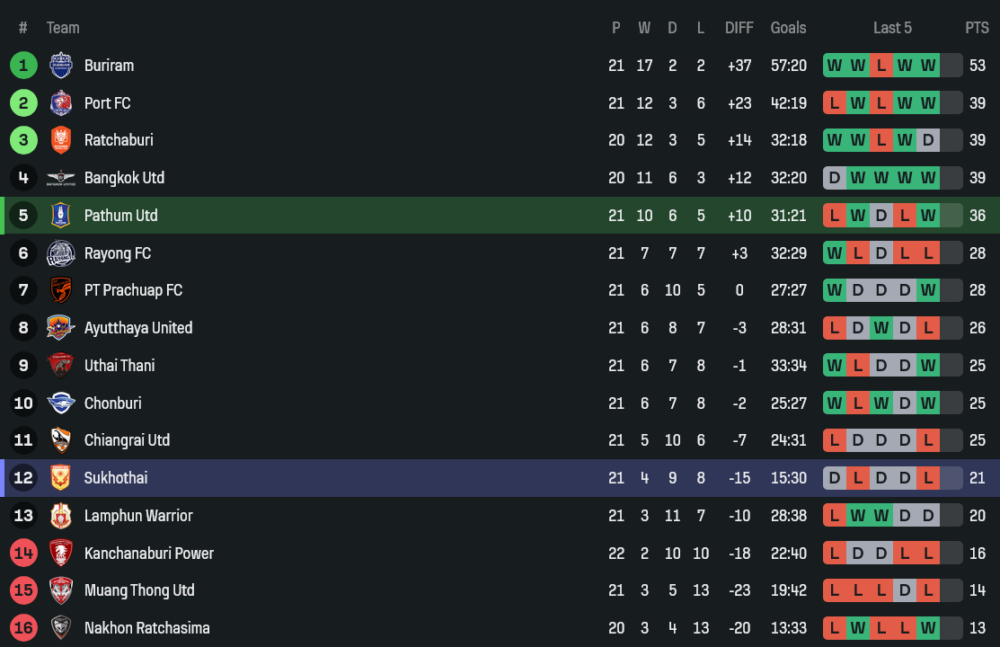The height and width of the screenshot is (647, 1000).
Task: Click Ratchaburi's grey D form badge
Action: click(x=928, y=141)
